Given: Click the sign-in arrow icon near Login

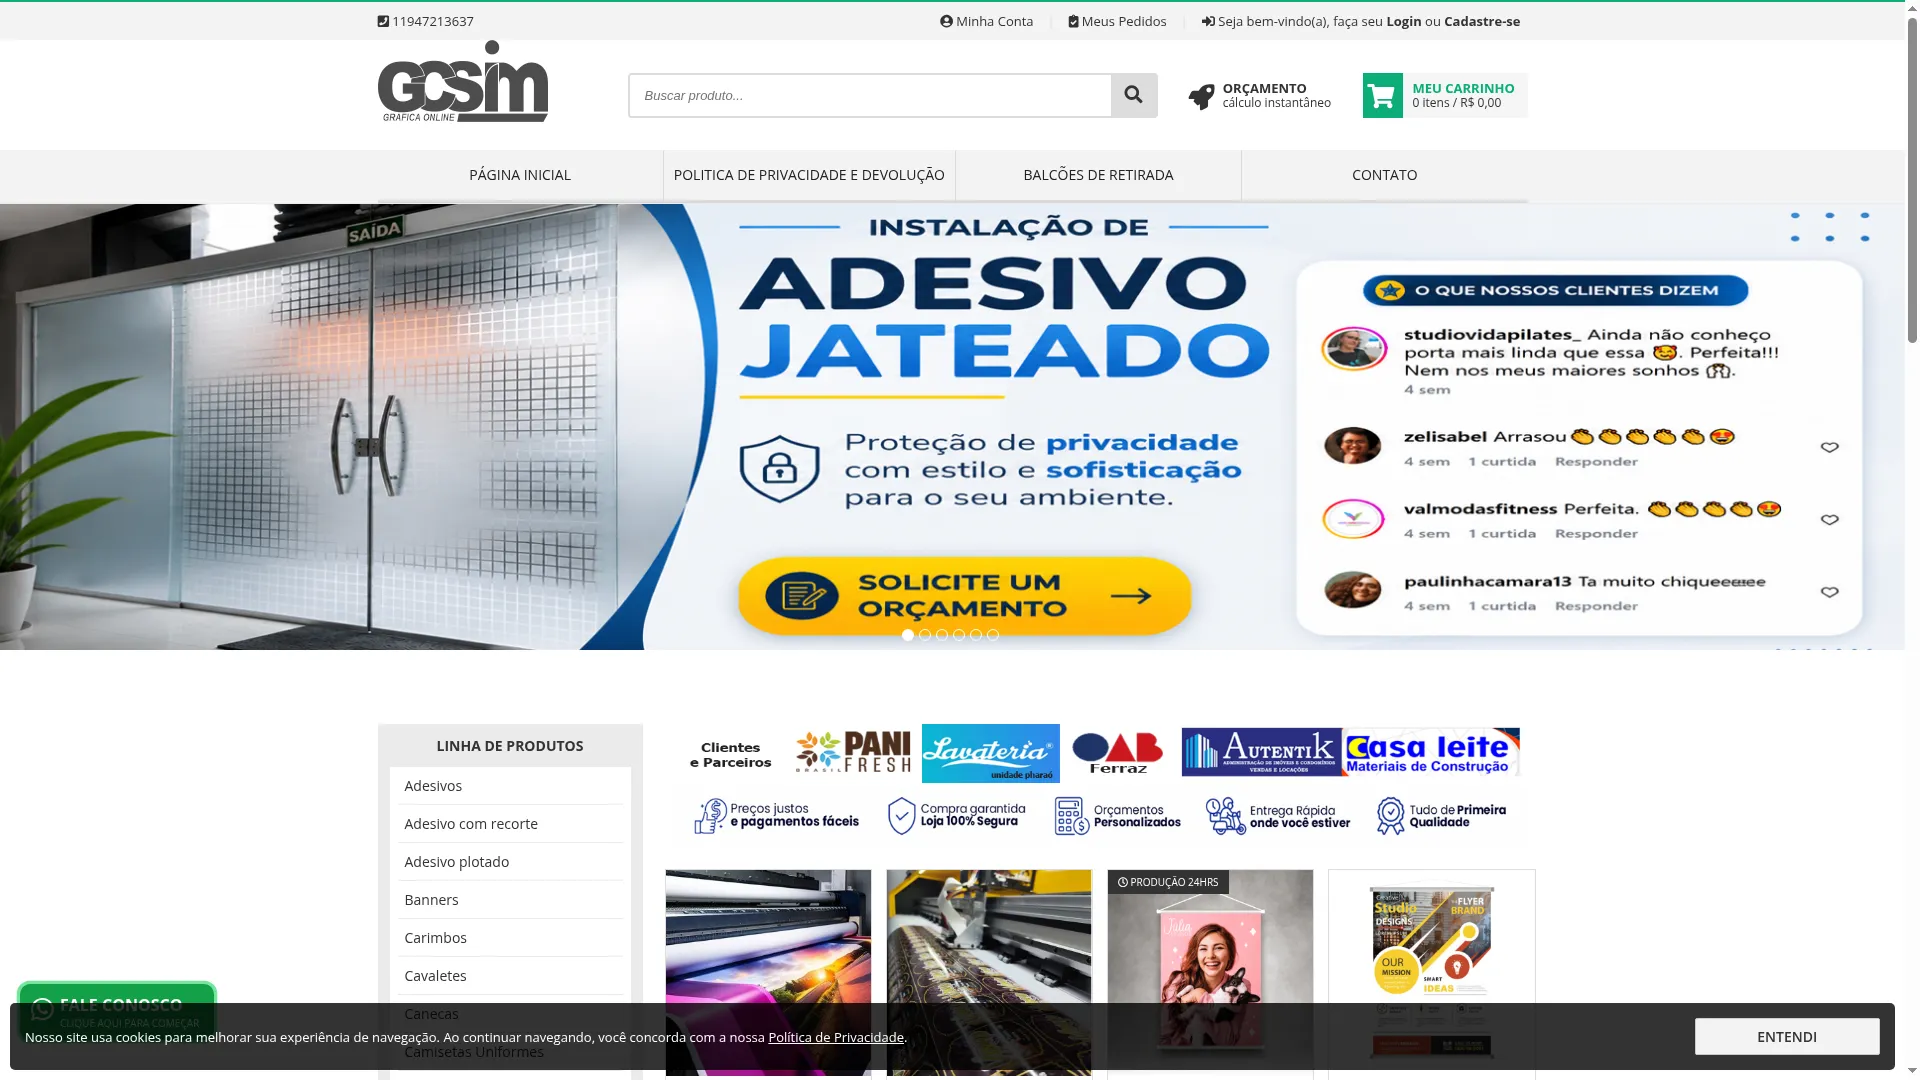Looking at the screenshot, I should (1208, 21).
